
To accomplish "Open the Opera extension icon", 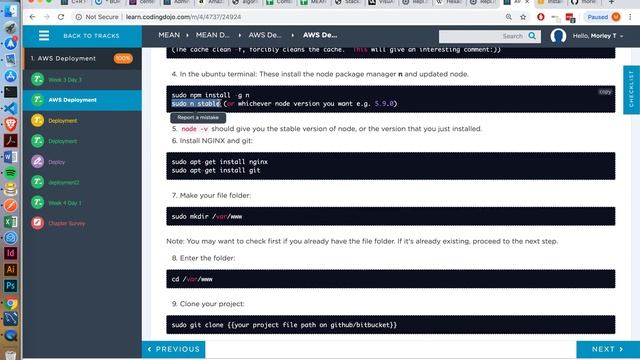I will point(541,17).
